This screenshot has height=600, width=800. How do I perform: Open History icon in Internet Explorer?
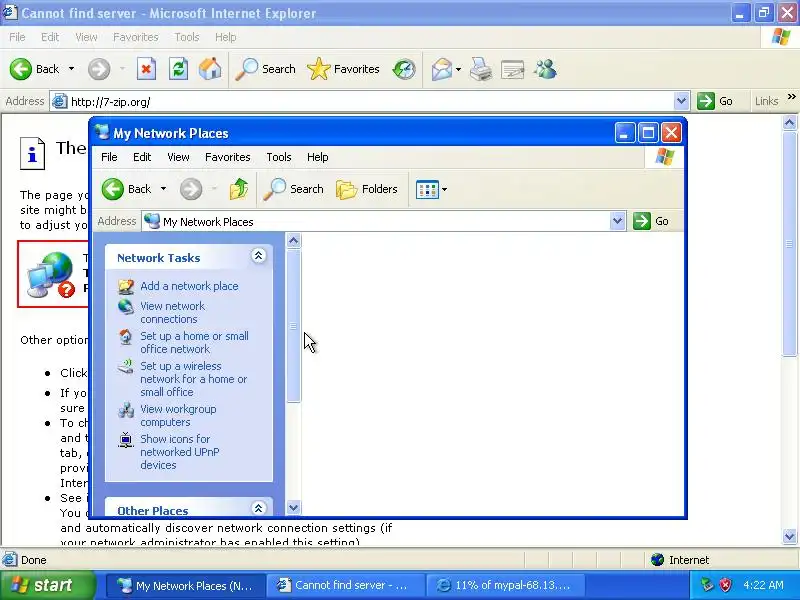(404, 69)
